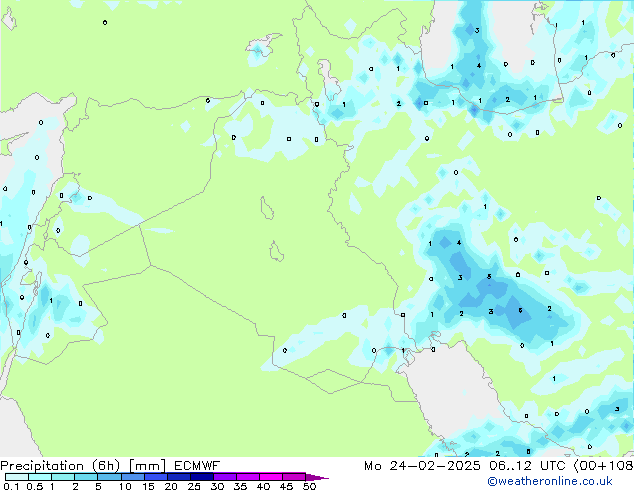The height and width of the screenshot is (490, 634).
Task: Click the (00+108 forecast offset text
Action: (603, 466)
